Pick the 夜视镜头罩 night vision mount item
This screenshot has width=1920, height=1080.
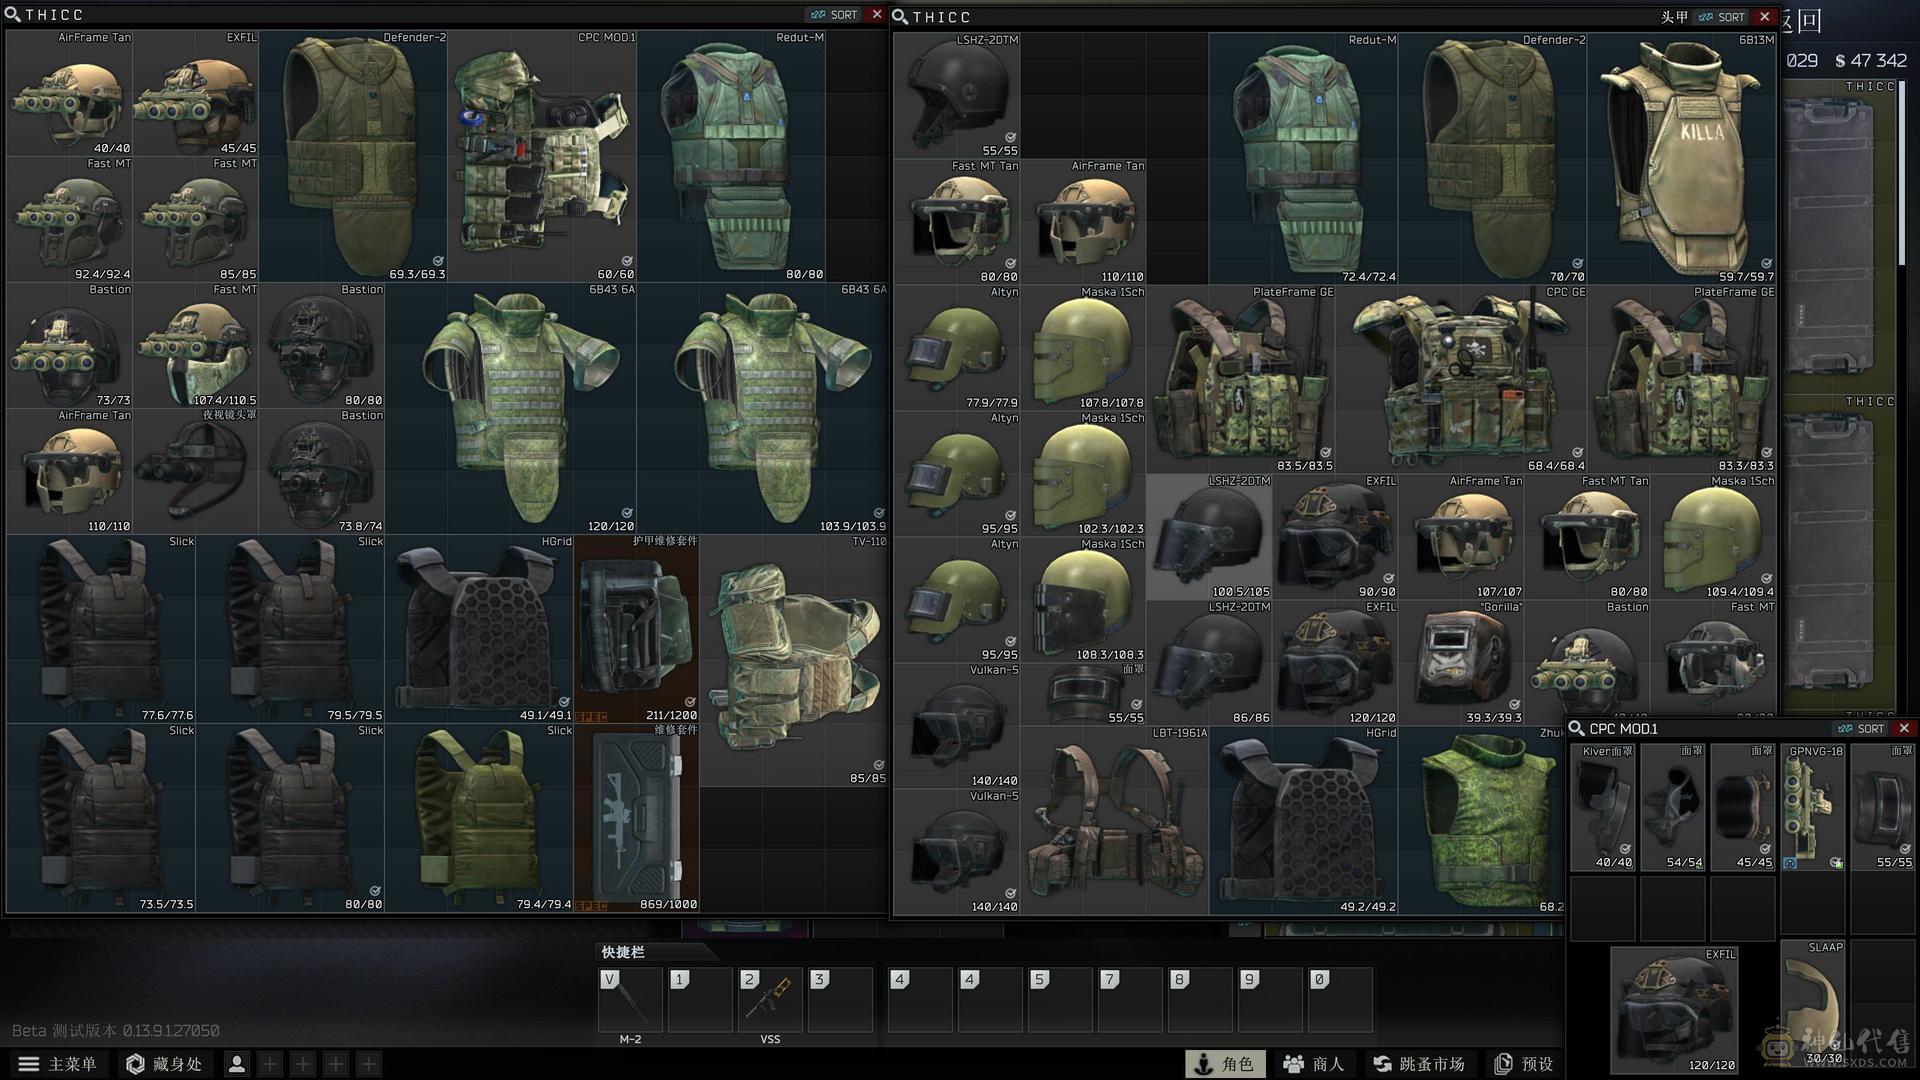(196, 471)
